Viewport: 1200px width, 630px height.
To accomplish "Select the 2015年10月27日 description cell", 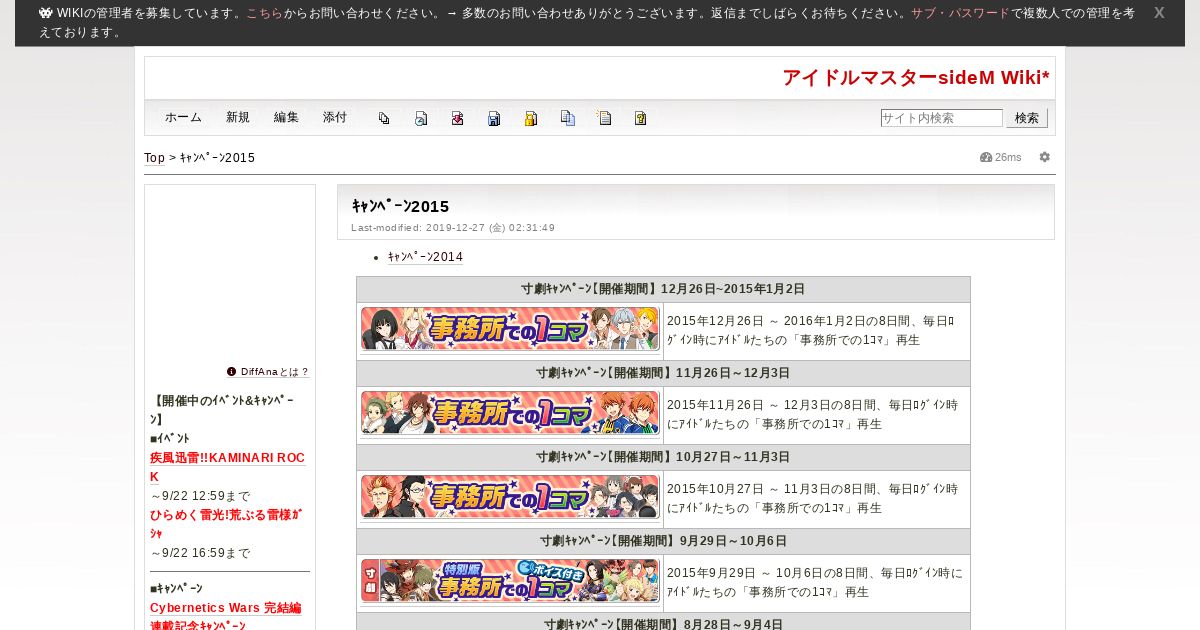I will 817,499.
